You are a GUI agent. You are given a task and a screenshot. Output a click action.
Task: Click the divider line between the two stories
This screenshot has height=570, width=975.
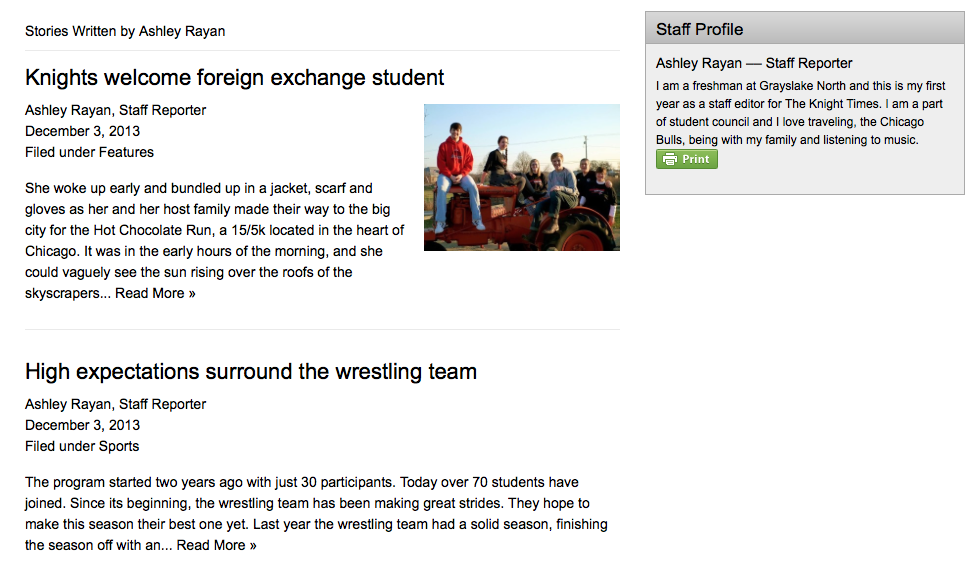point(322,329)
